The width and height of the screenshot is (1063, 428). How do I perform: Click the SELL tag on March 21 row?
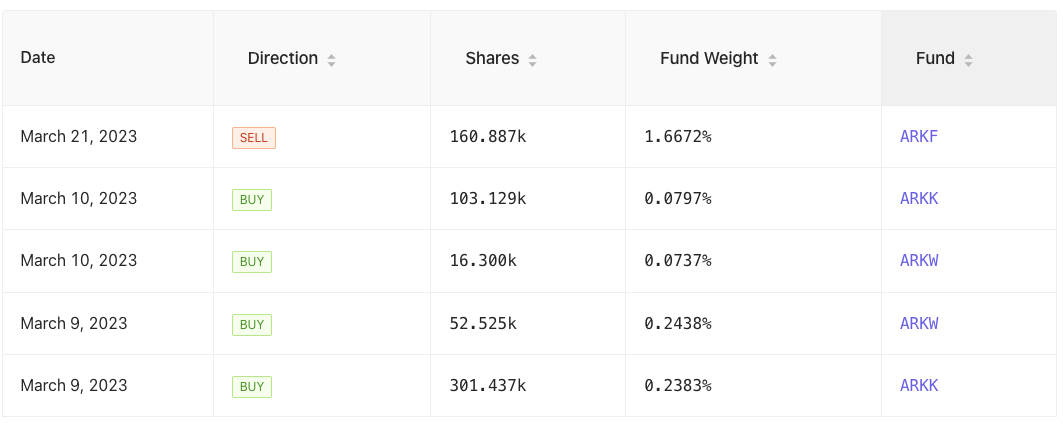(x=253, y=137)
